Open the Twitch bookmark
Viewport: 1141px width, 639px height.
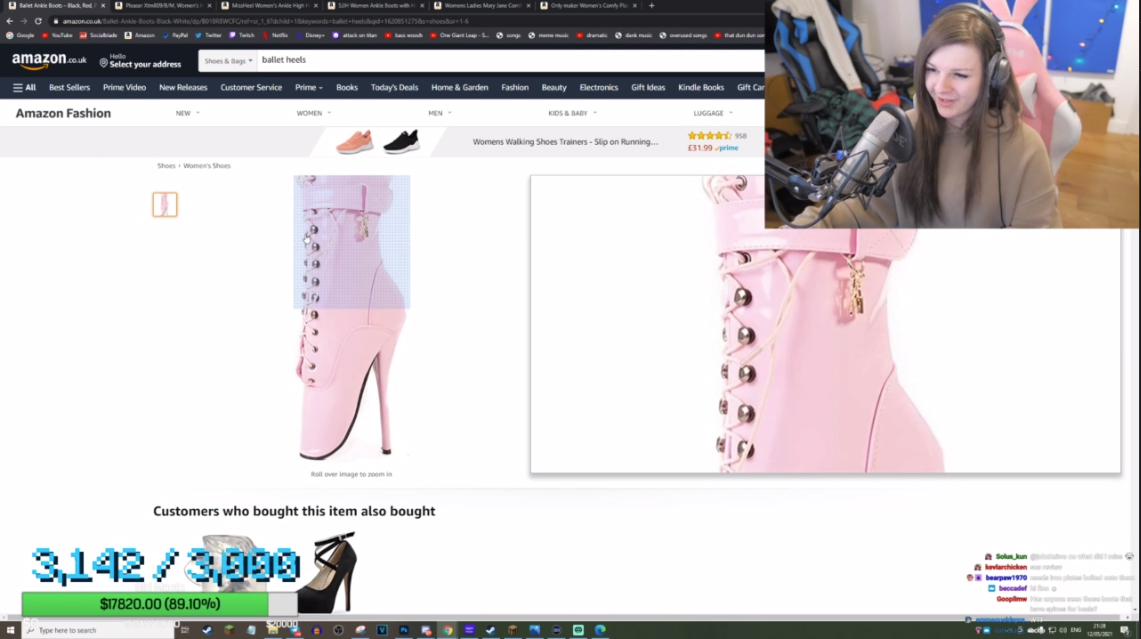pos(242,35)
